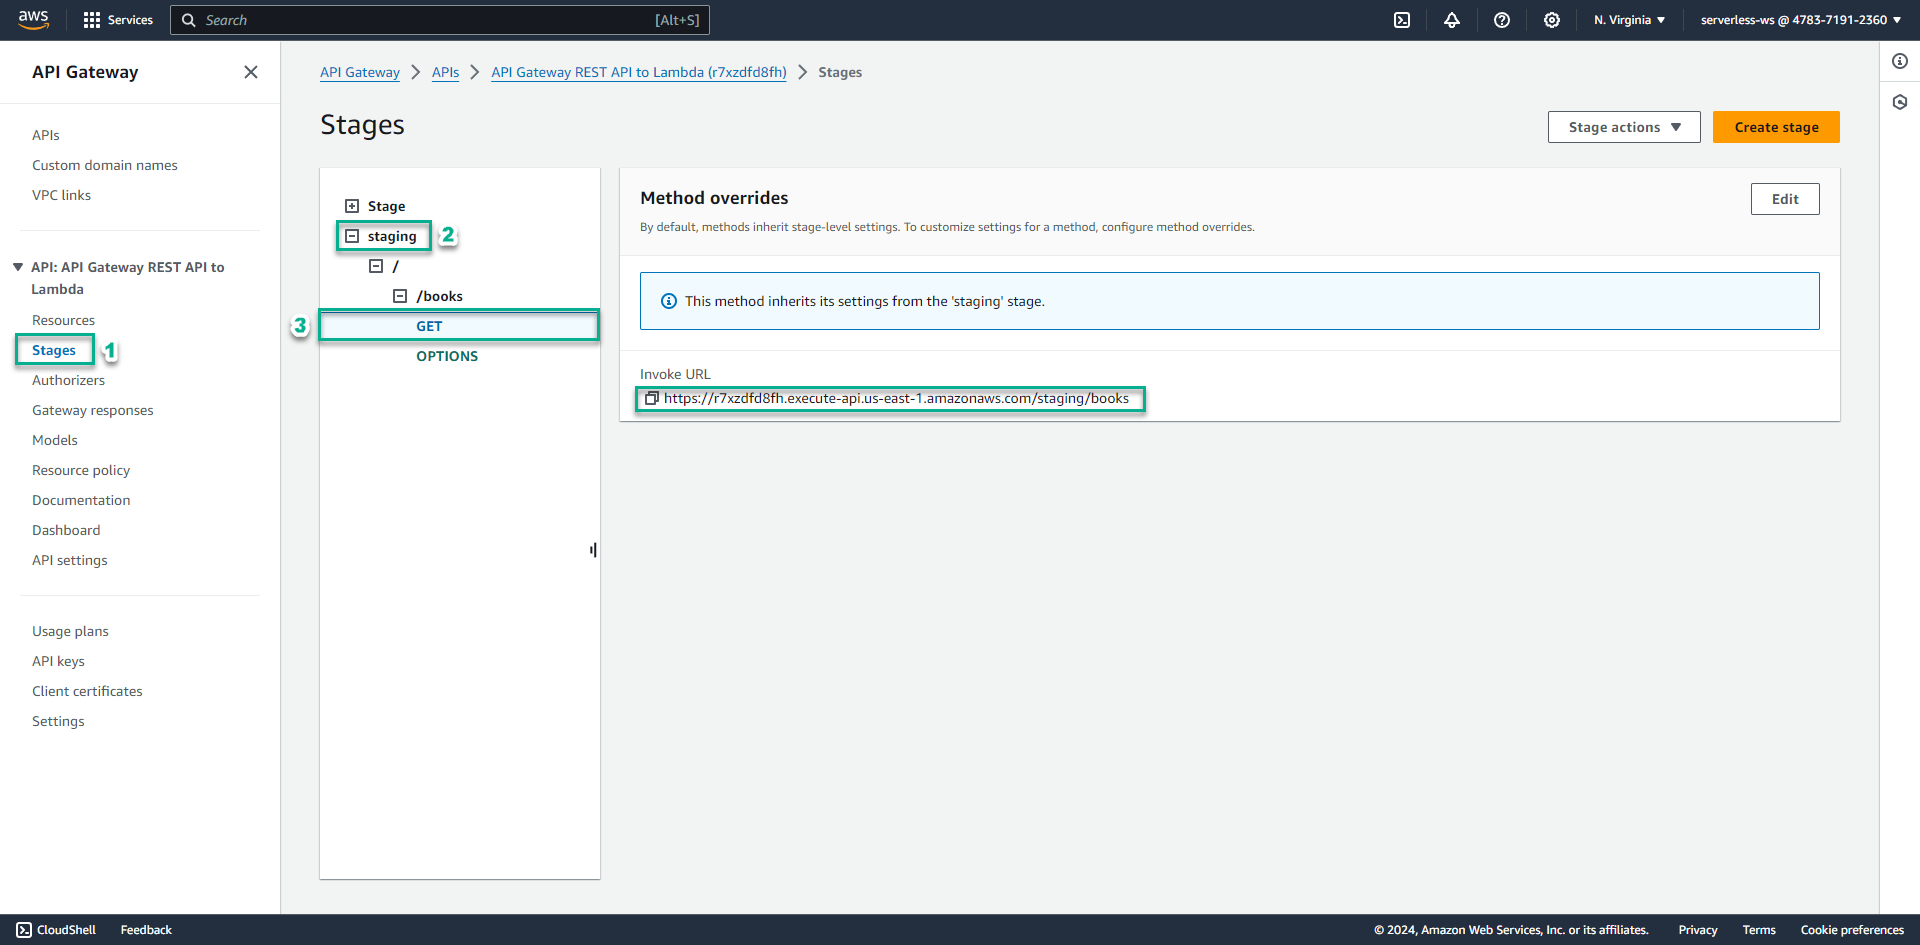This screenshot has width=1920, height=945.
Task: Click the Feedback link in the footer
Action: tap(146, 930)
